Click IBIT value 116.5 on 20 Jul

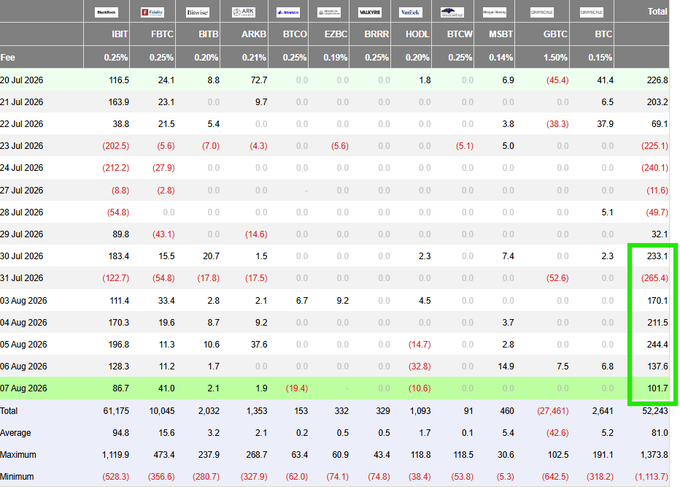click(x=119, y=80)
